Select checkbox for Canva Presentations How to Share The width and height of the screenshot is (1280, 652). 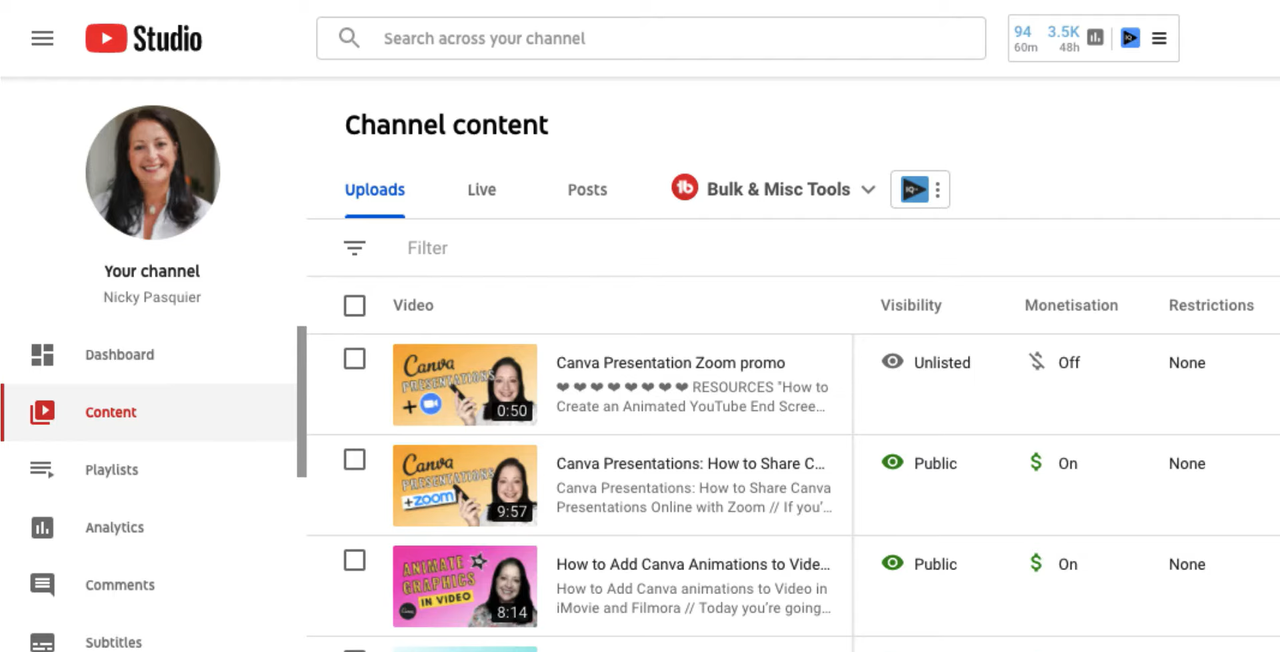(x=354, y=459)
